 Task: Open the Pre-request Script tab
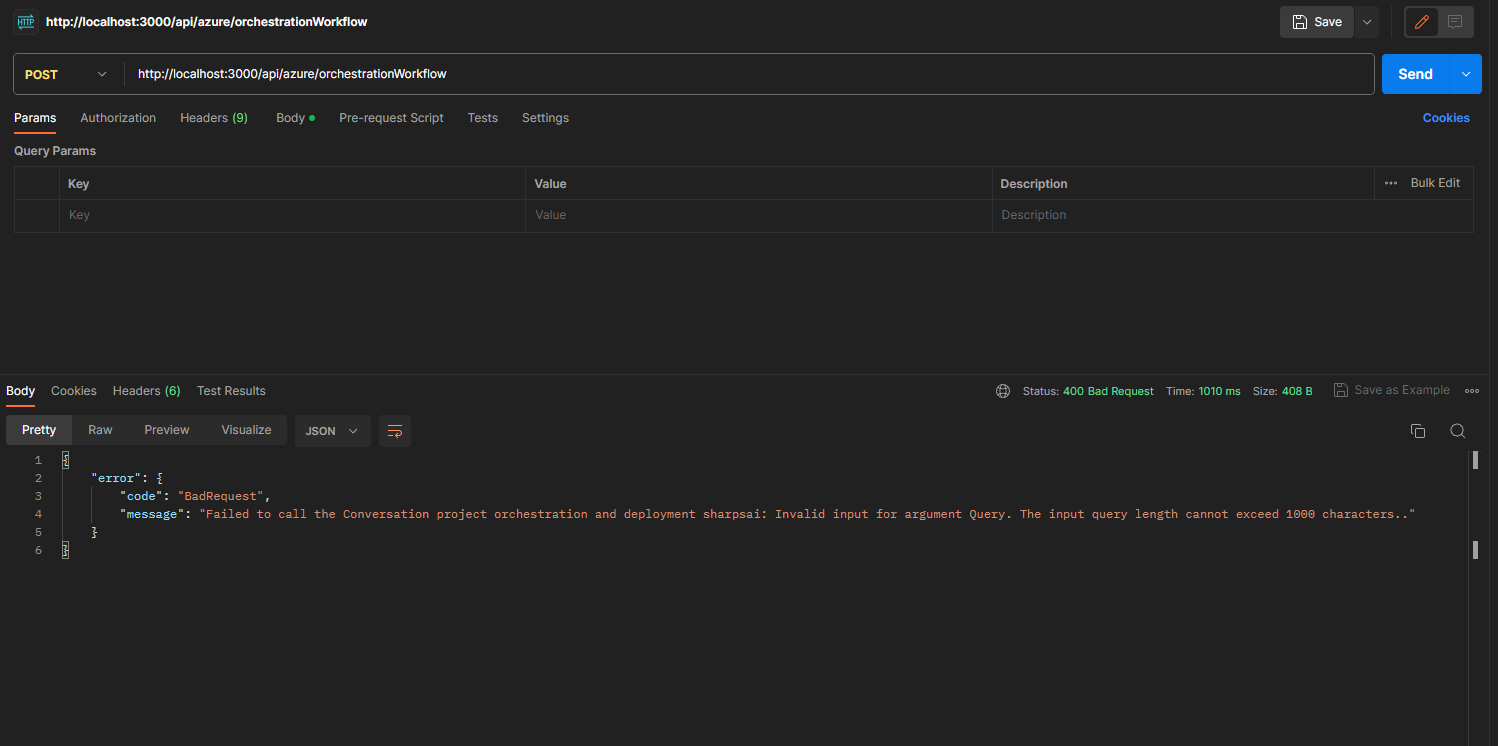pyautogui.click(x=391, y=118)
